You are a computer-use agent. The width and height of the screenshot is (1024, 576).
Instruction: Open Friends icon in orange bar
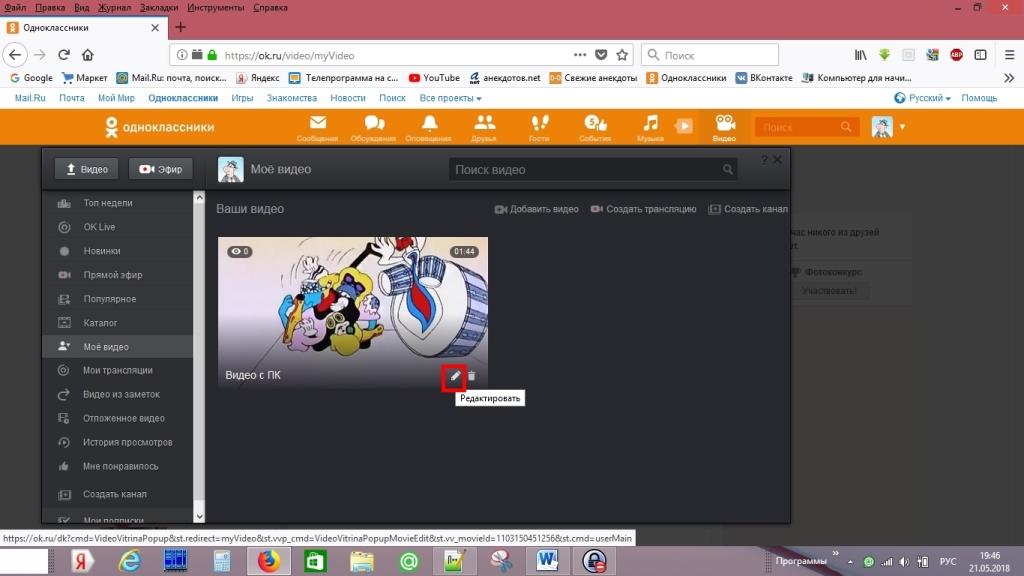[484, 127]
